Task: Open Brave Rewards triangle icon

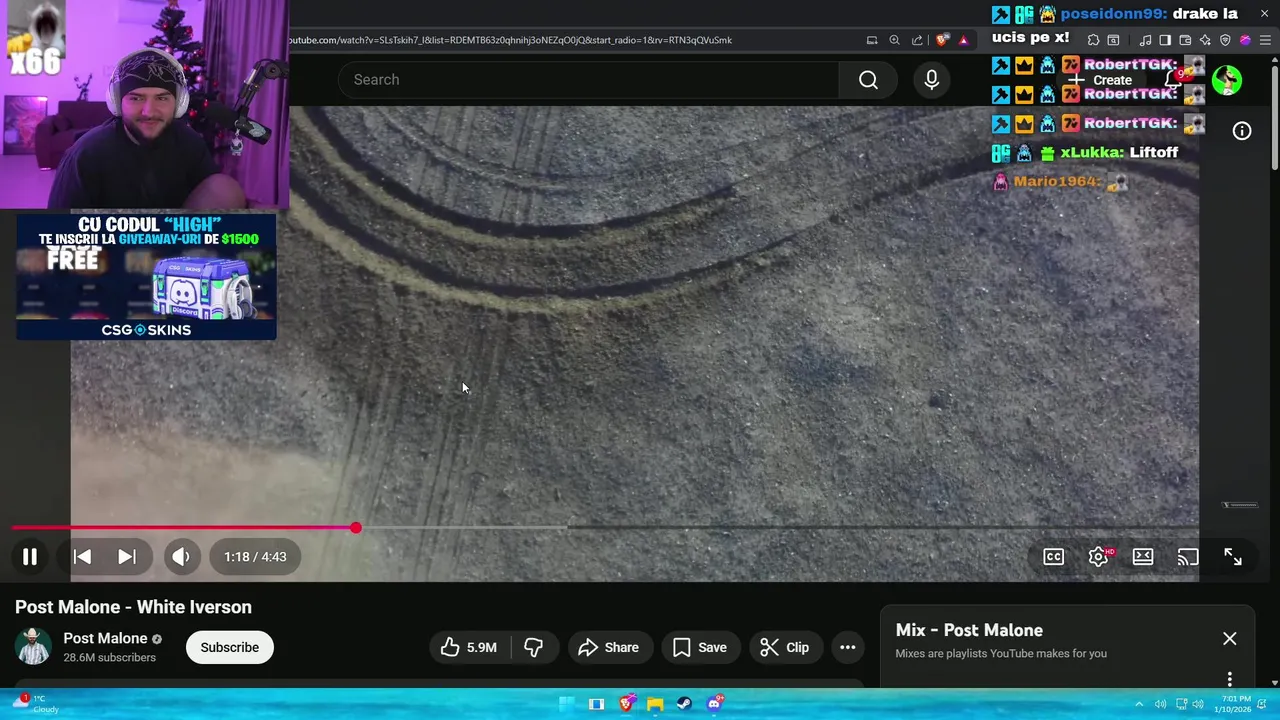Action: click(964, 40)
